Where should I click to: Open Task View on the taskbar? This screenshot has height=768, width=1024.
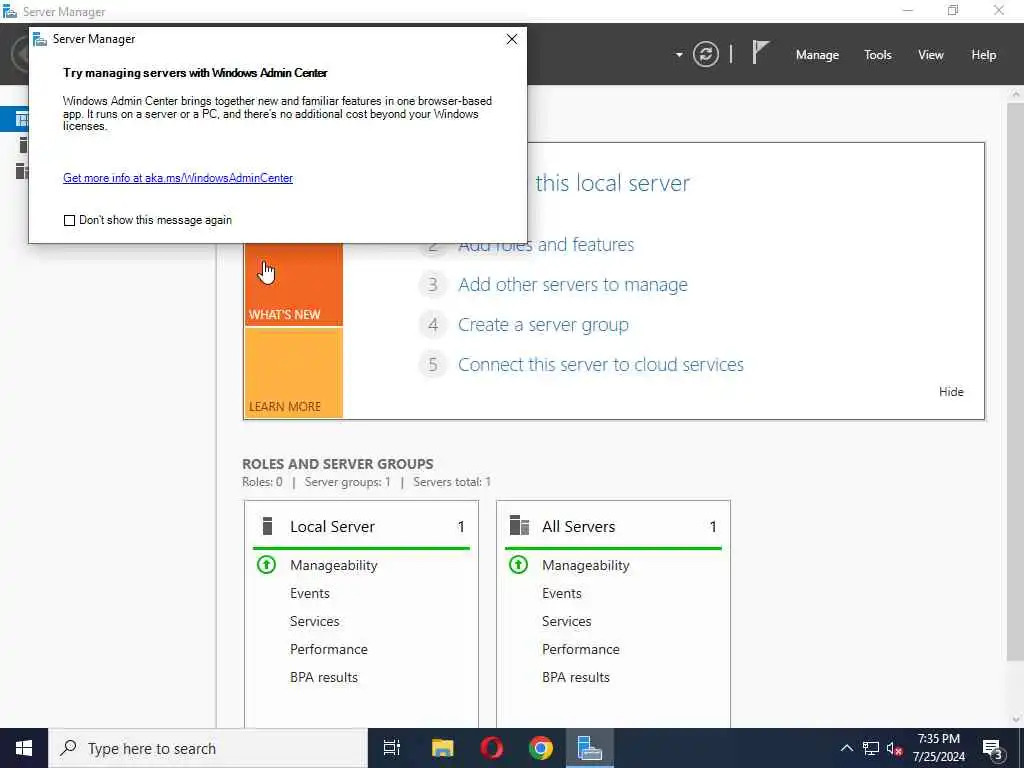pyautogui.click(x=392, y=748)
